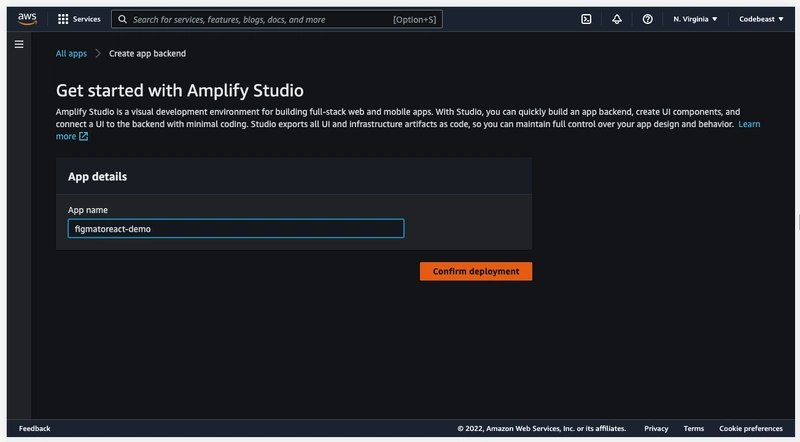800x442 pixels.
Task: Open Cookie preferences in footer
Action: [751, 429]
